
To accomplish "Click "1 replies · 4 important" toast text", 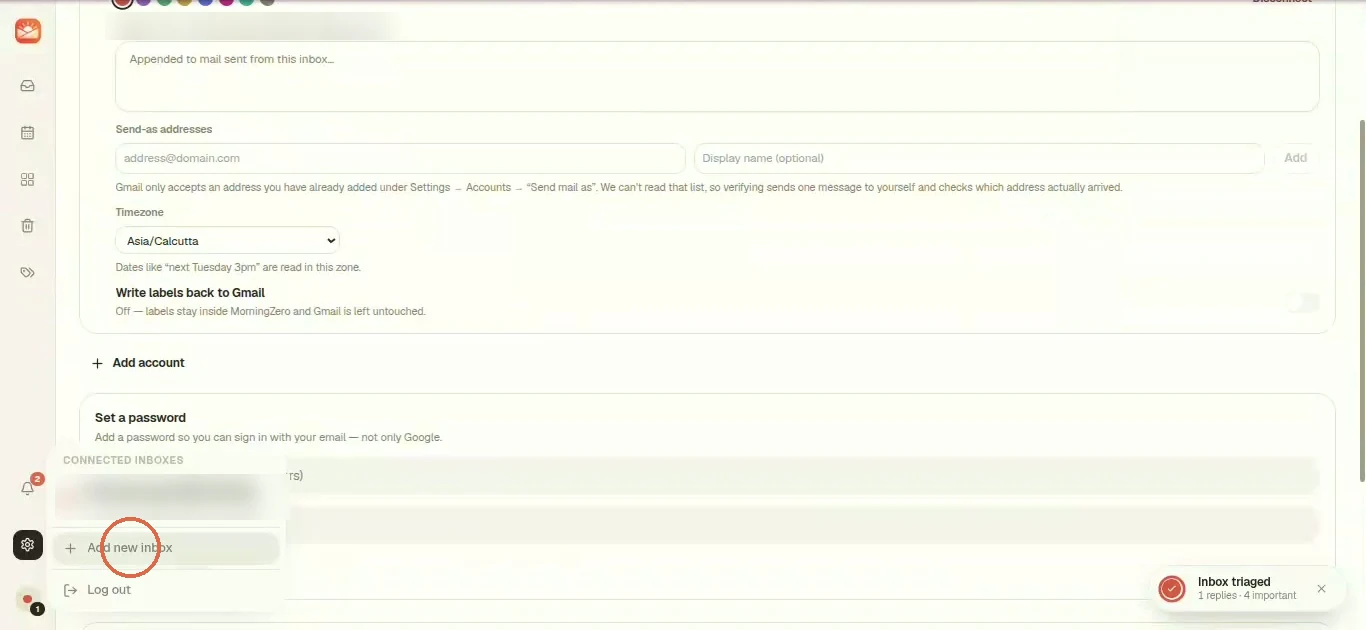I will 1247,596.
